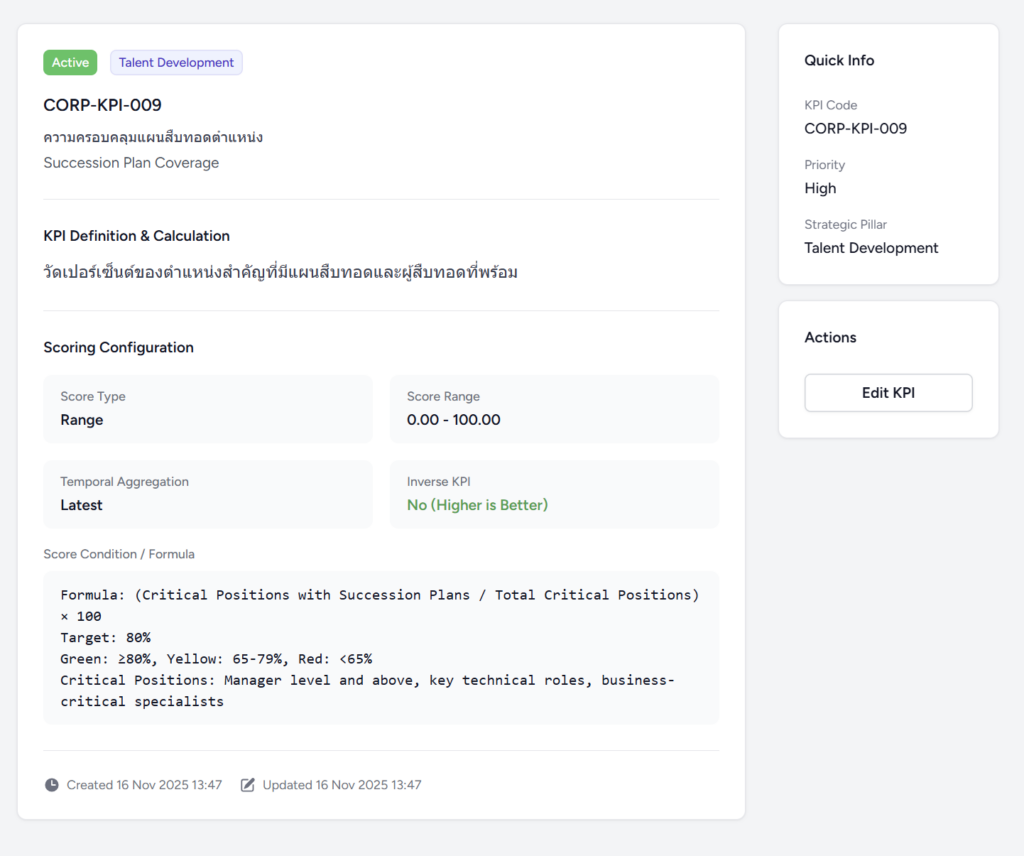1024x856 pixels.
Task: Click the pencil icon beside Updated timestamp
Action: click(x=248, y=785)
